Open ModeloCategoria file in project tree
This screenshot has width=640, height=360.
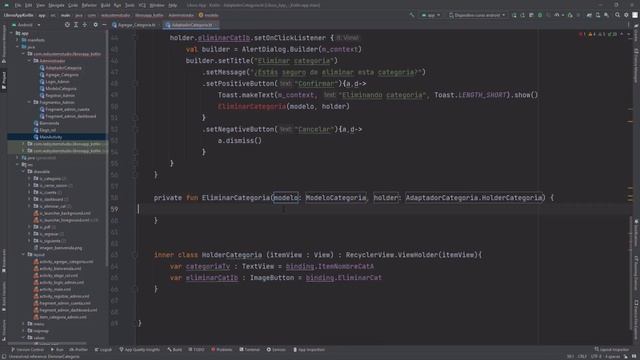(x=58, y=89)
